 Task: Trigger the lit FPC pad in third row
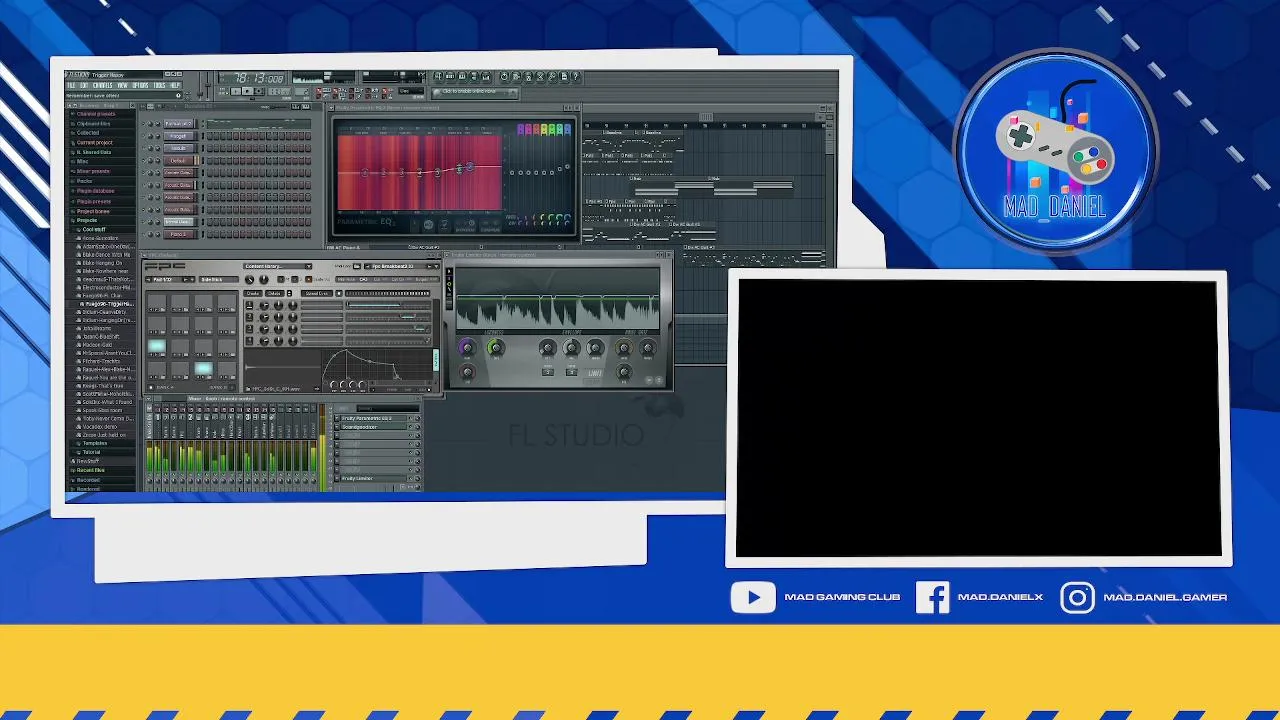pos(157,346)
